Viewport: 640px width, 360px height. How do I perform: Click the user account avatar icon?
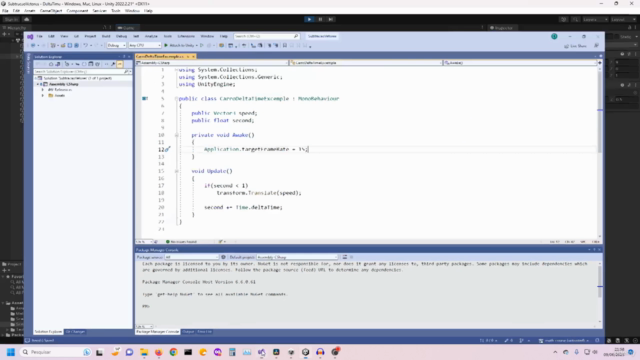554,36
